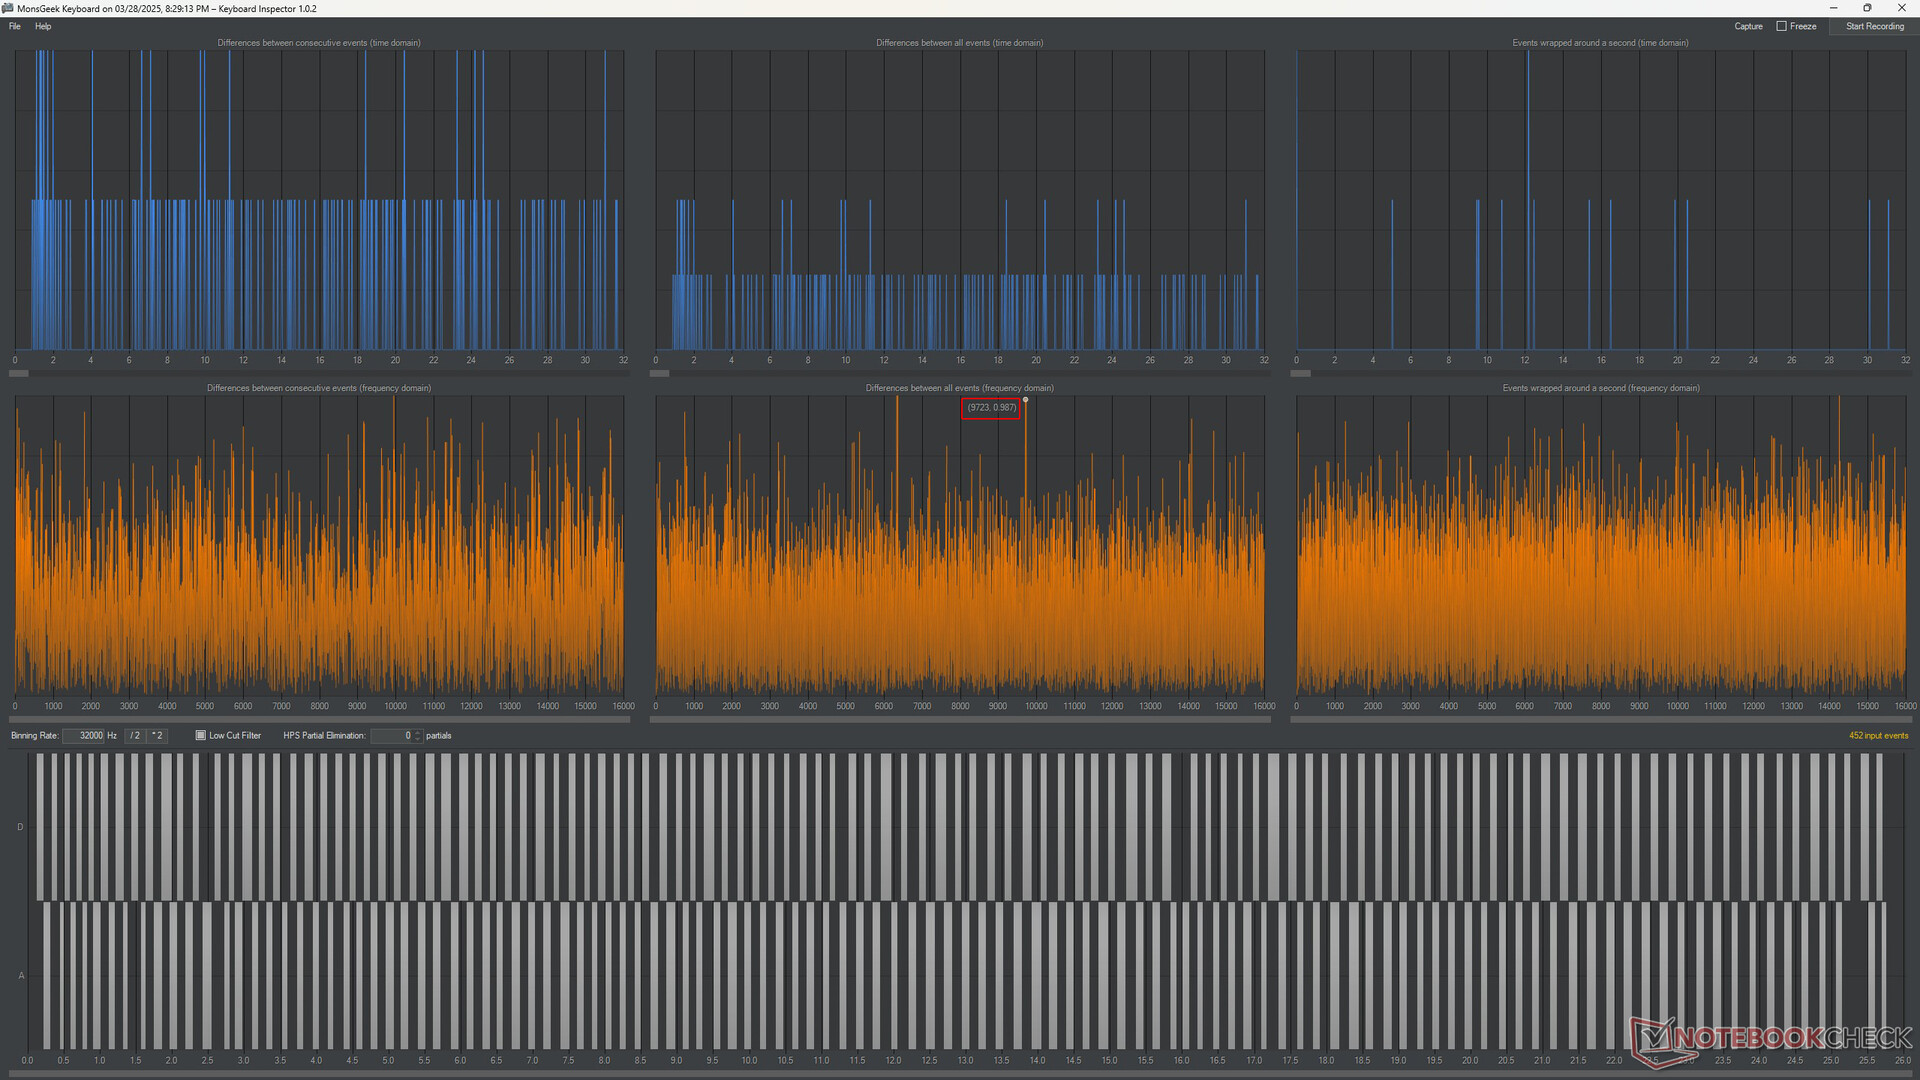Click the HPS Partial Elimination value field
The image size is (1920, 1080).
point(392,736)
